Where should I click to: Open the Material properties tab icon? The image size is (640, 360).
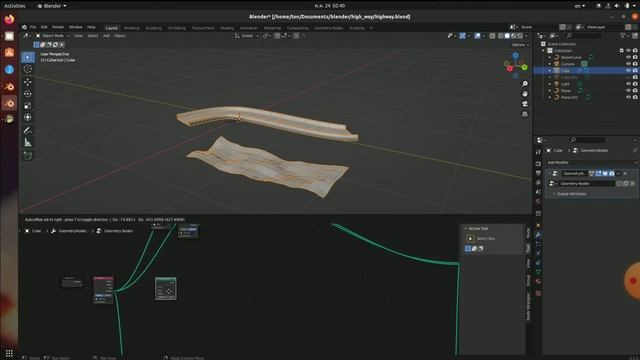538,282
